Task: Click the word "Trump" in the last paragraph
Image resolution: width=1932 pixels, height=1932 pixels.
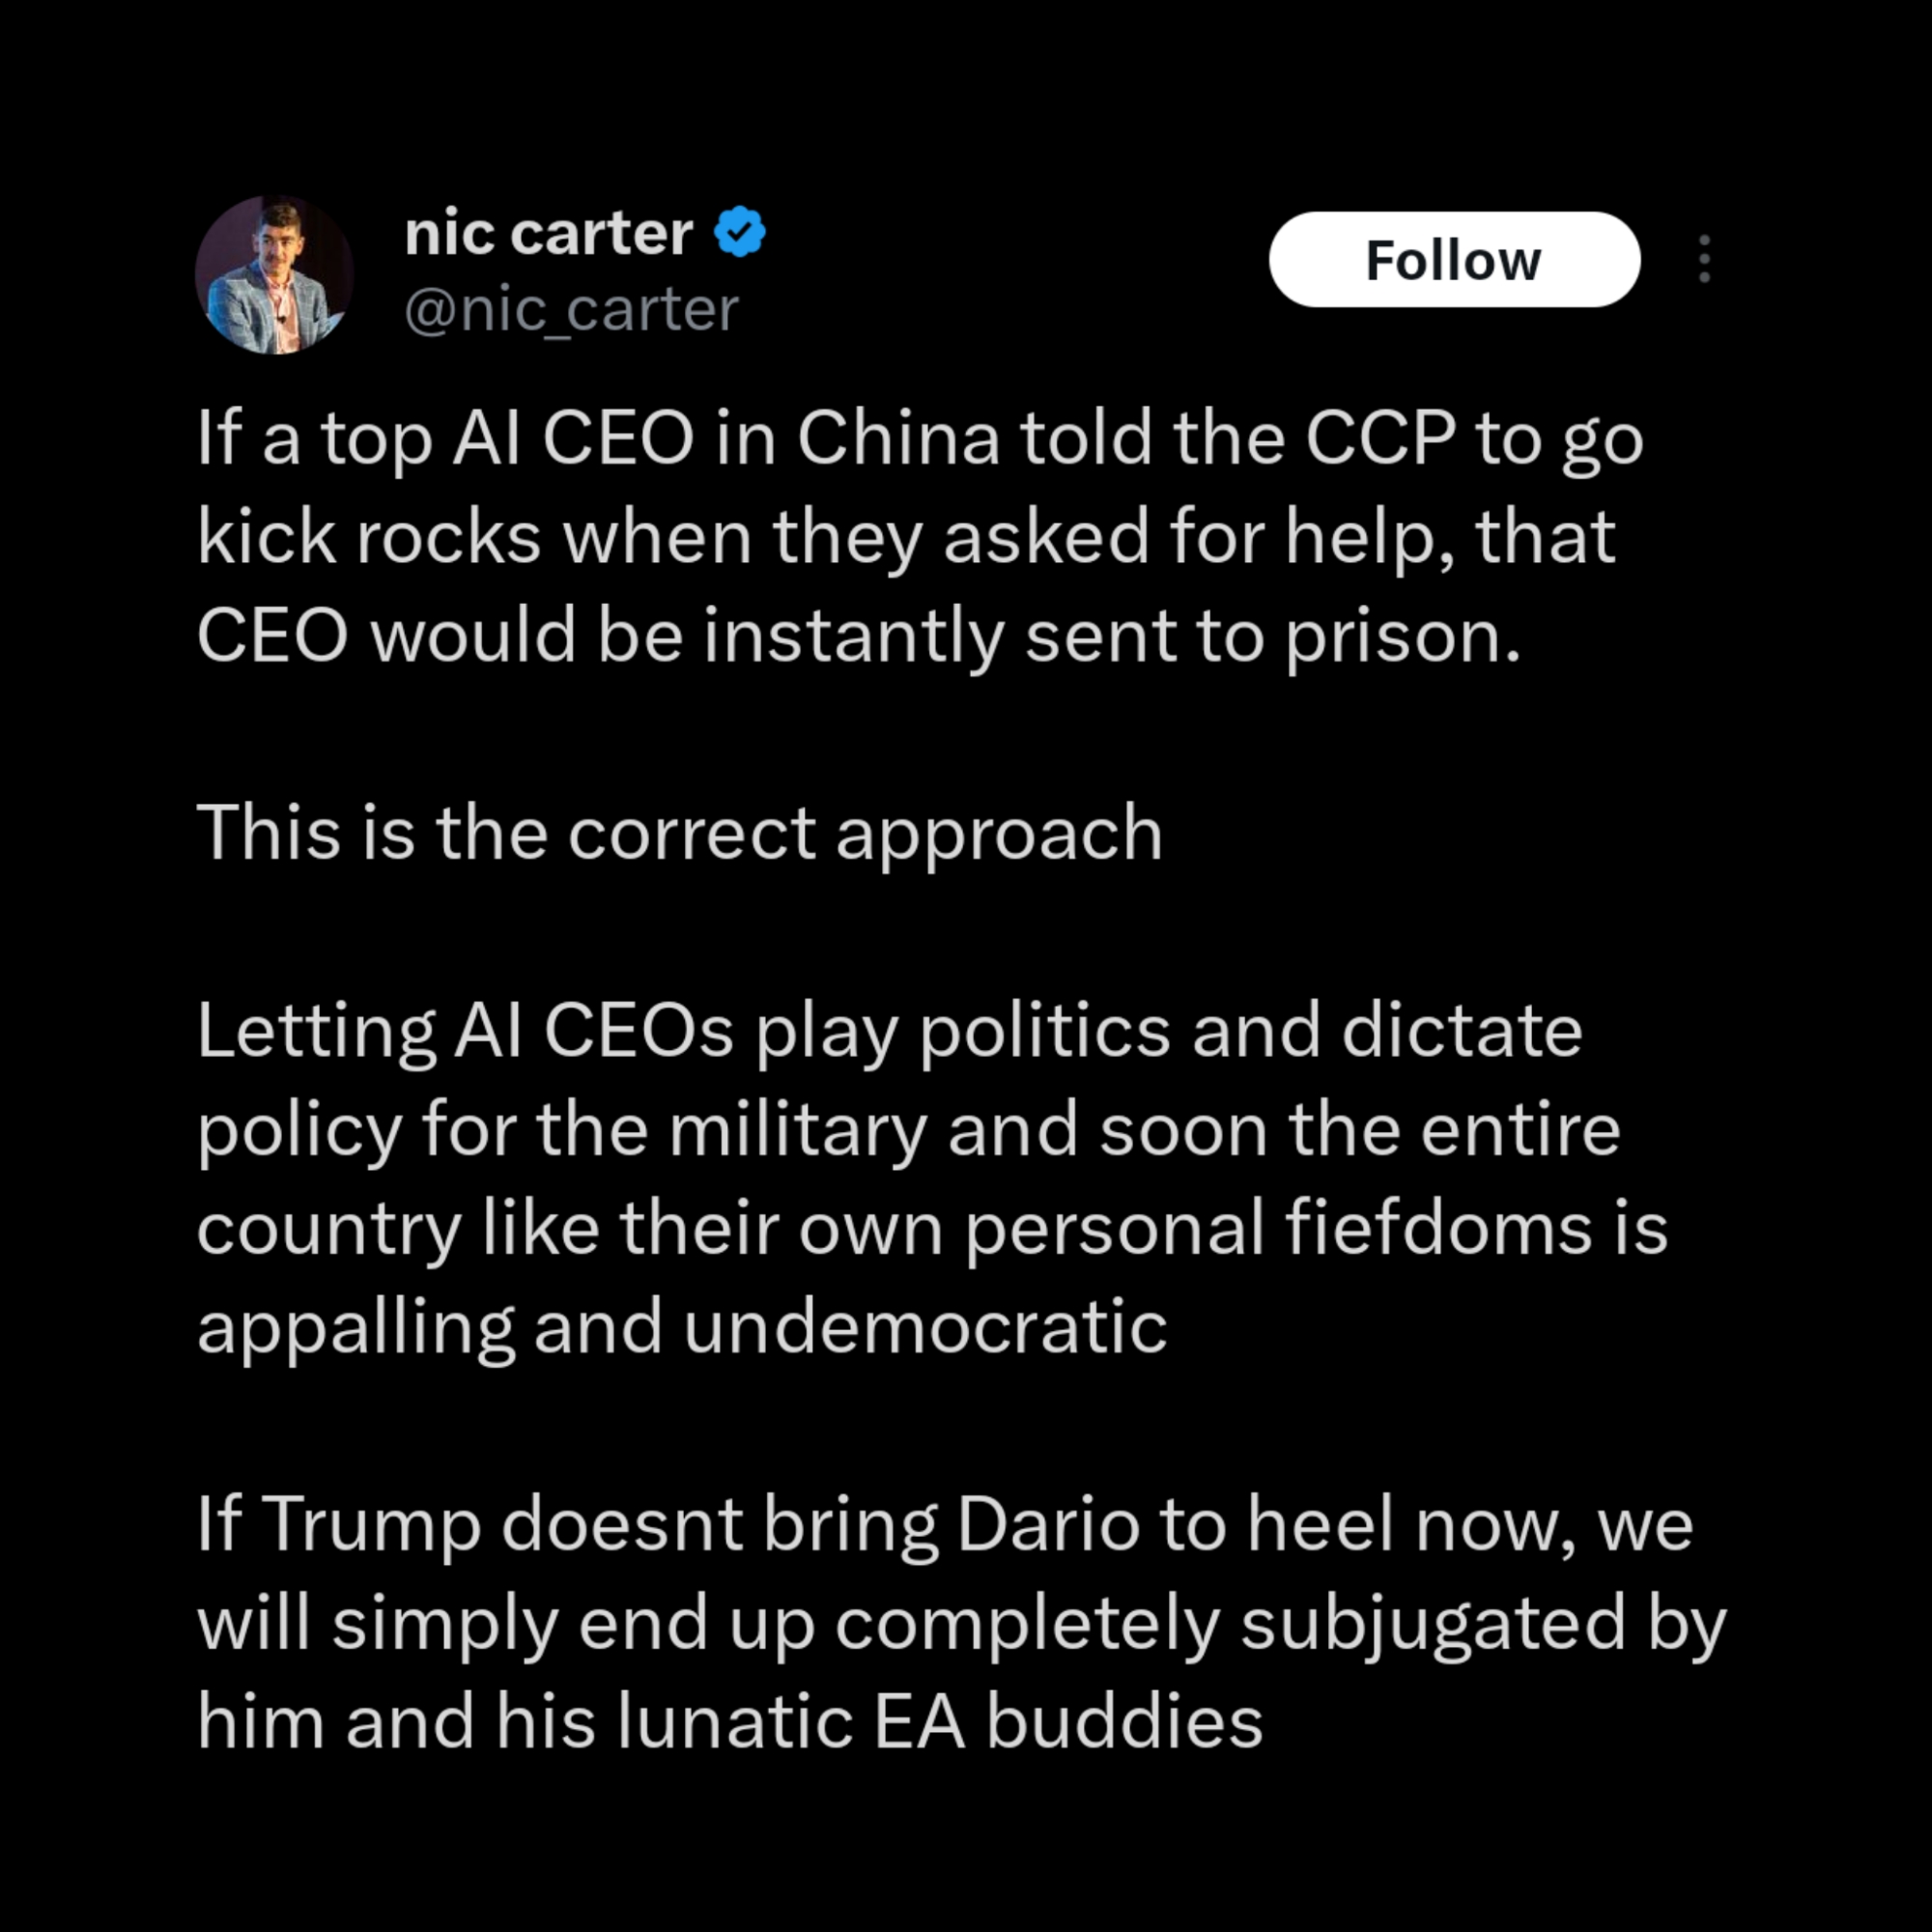Action: [x=372, y=1525]
